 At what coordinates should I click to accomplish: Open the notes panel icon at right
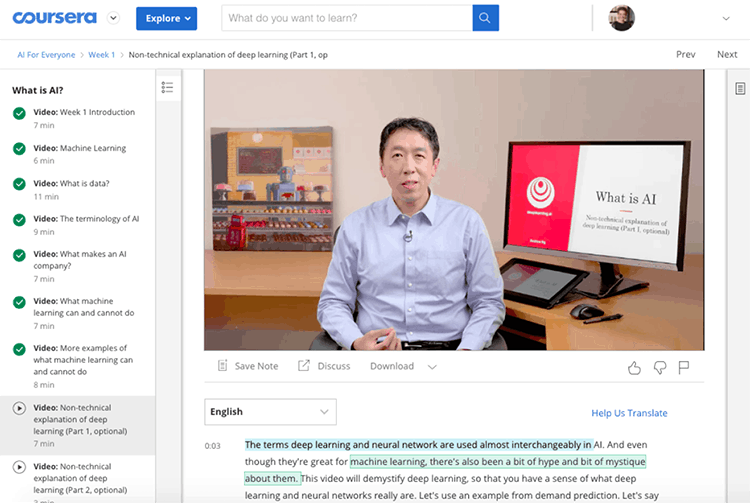[739, 88]
